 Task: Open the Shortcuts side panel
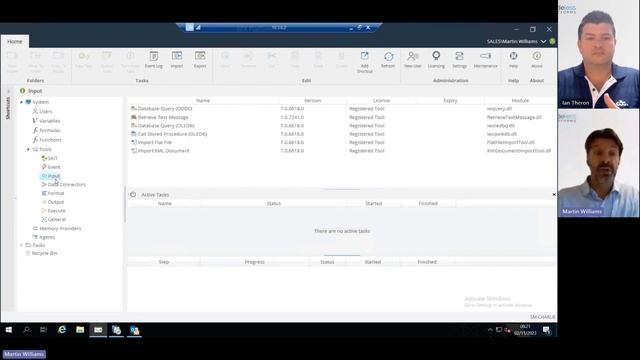click(x=8, y=108)
